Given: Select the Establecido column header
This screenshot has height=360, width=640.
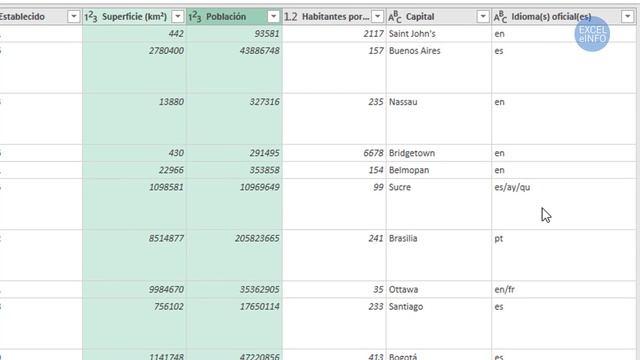Looking at the screenshot, I should coord(40,17).
